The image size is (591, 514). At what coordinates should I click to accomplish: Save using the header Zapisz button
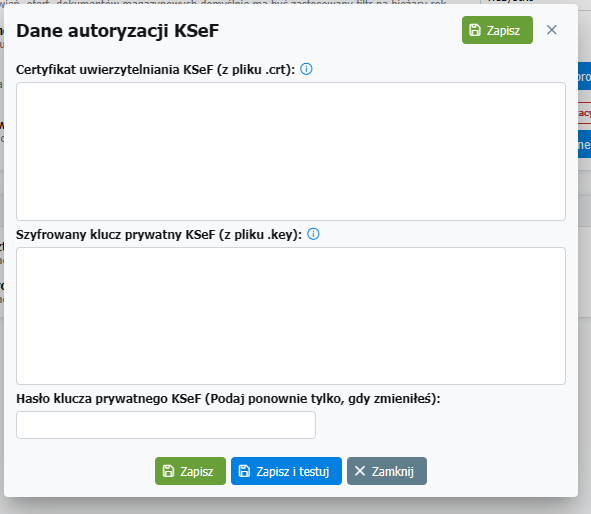click(497, 30)
